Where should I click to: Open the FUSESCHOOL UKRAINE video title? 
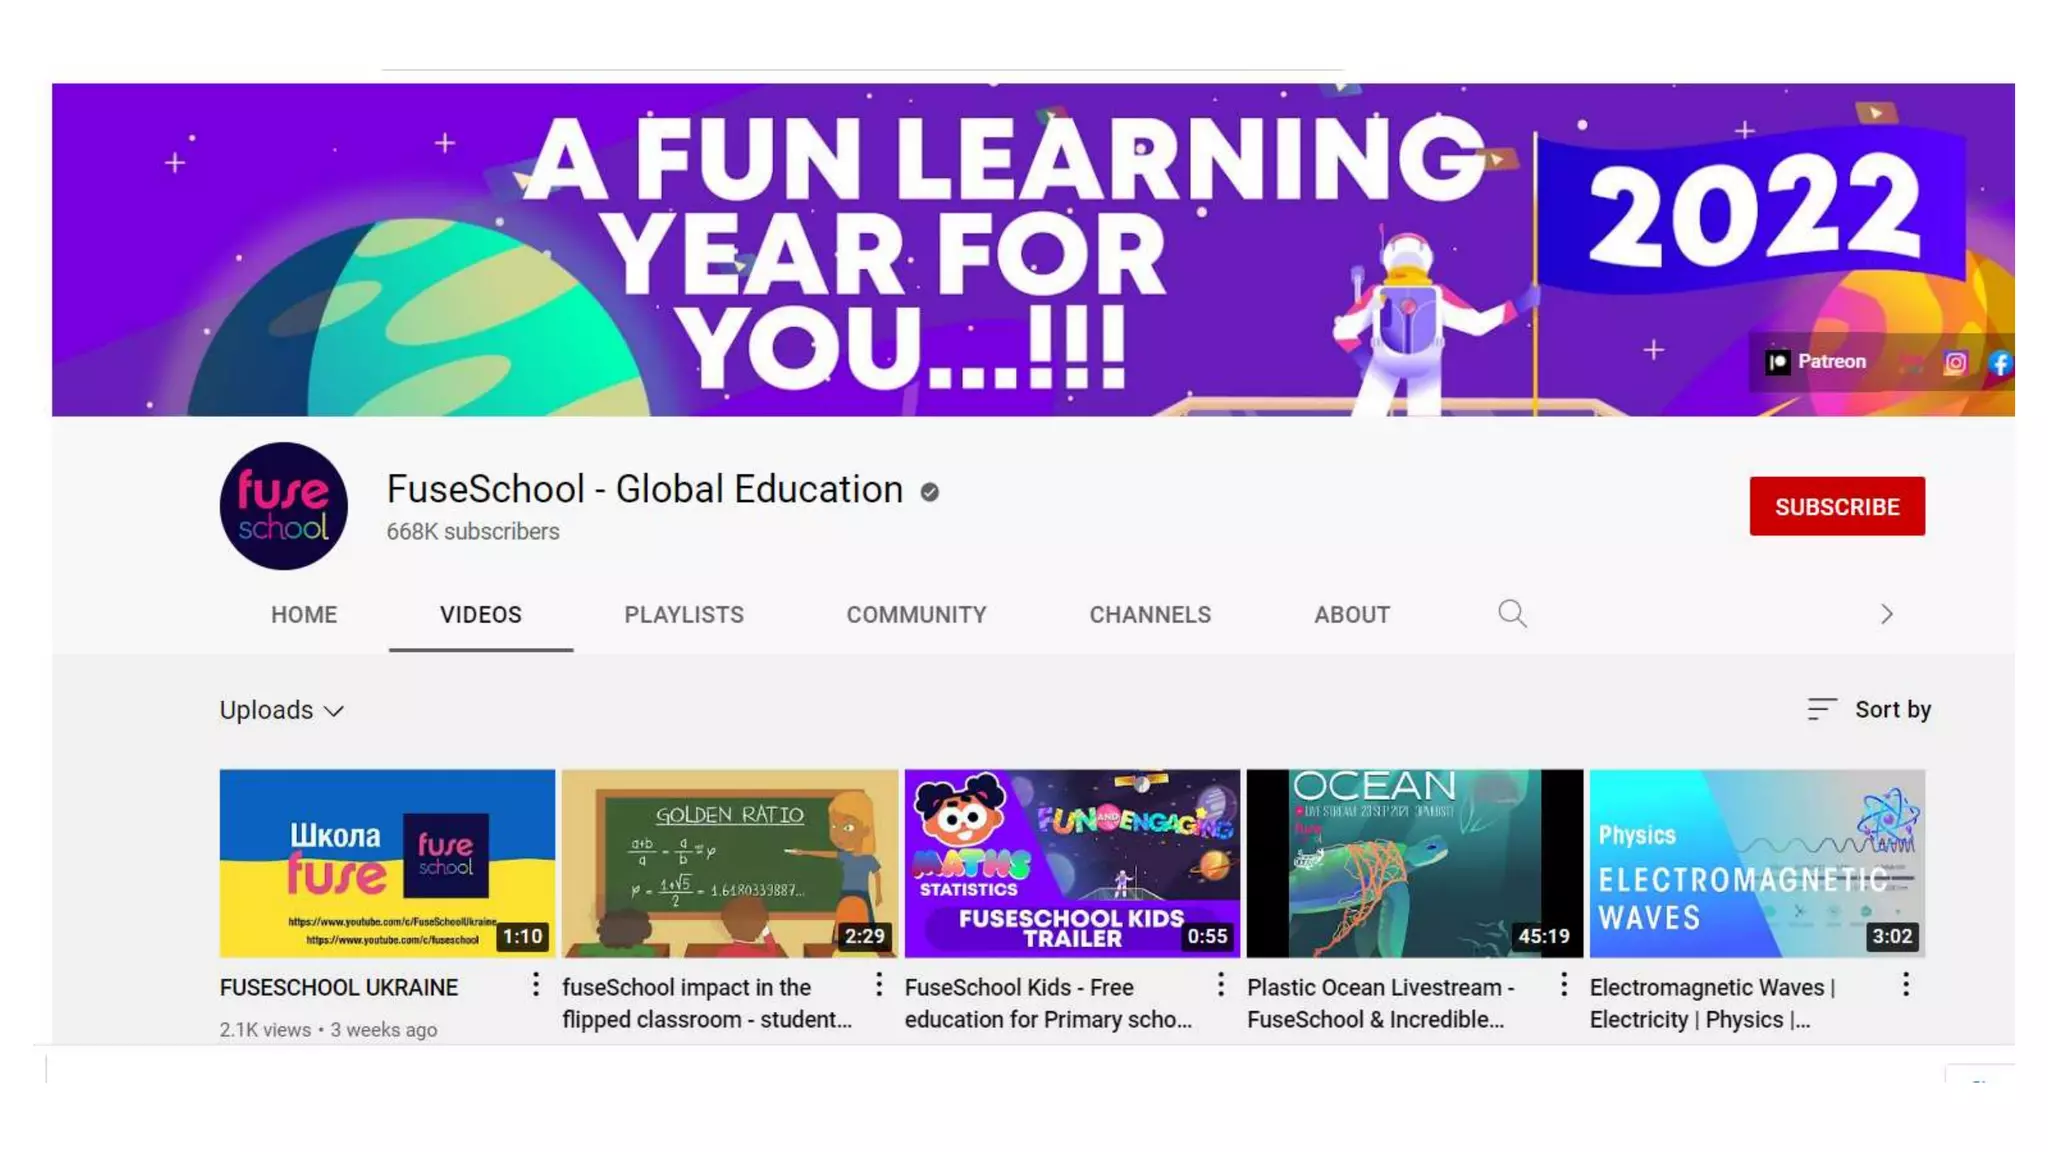click(x=339, y=988)
